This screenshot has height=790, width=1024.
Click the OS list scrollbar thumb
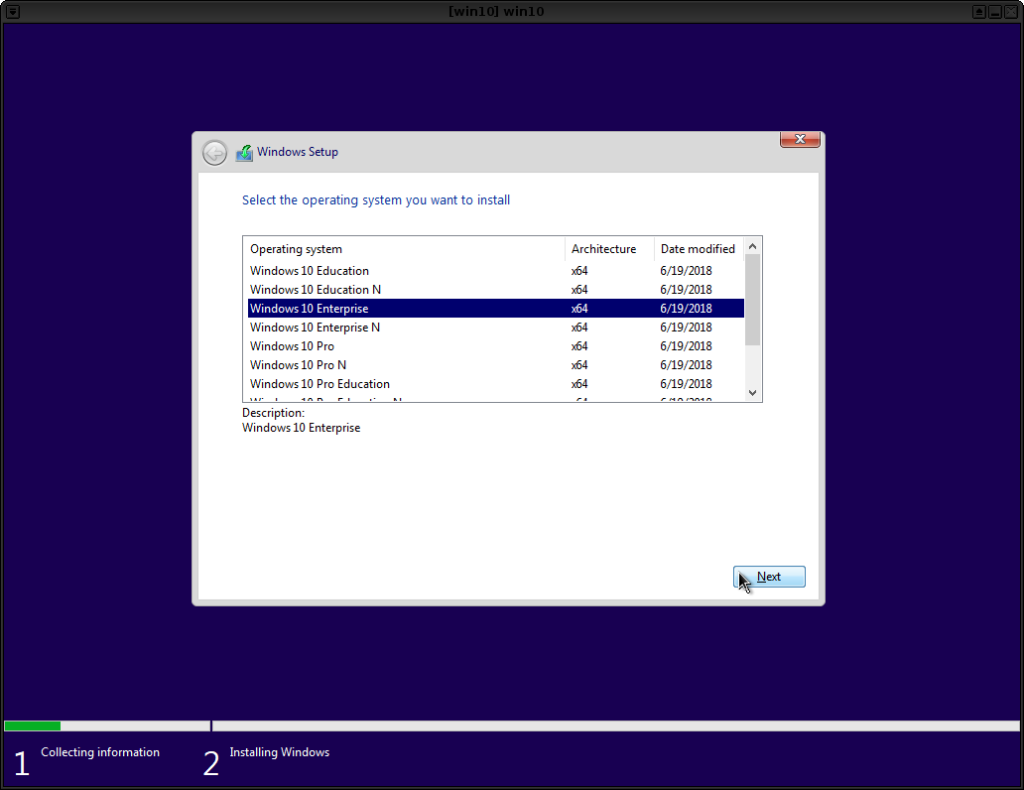752,300
